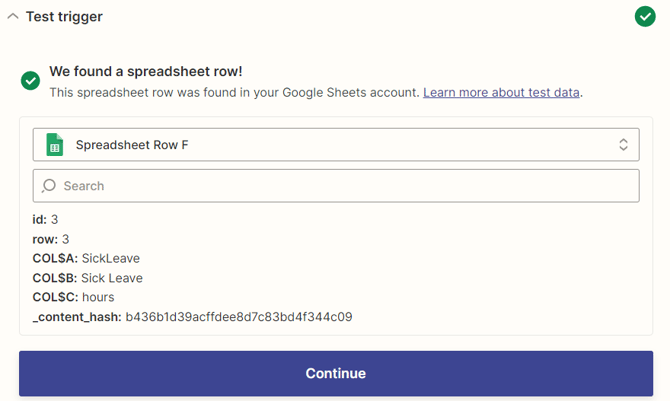The width and height of the screenshot is (670, 401).
Task: Open the Spreadsheet Row F dropdown
Action: tap(335, 145)
